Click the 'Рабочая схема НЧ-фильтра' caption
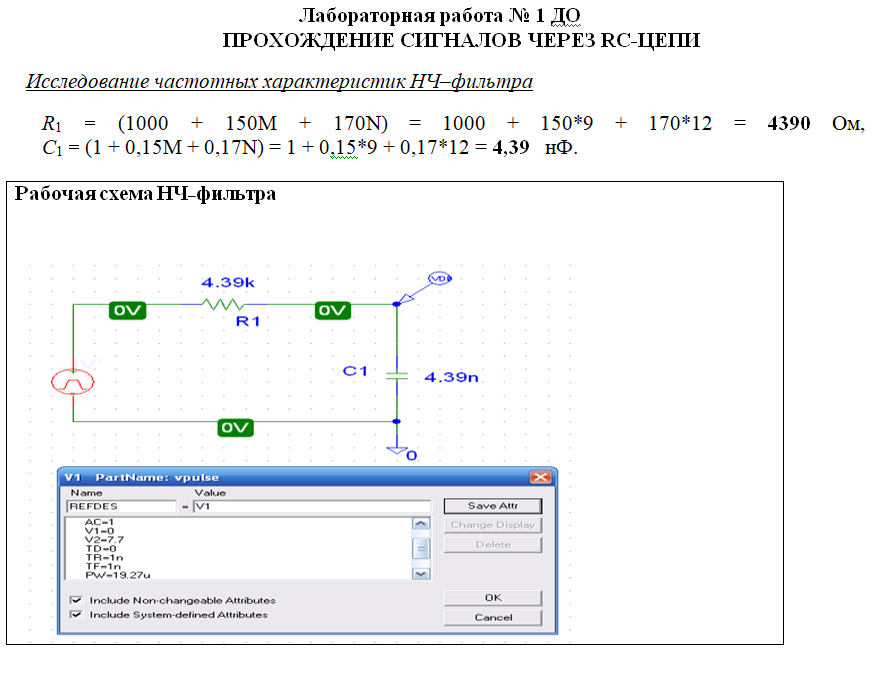 pos(145,194)
